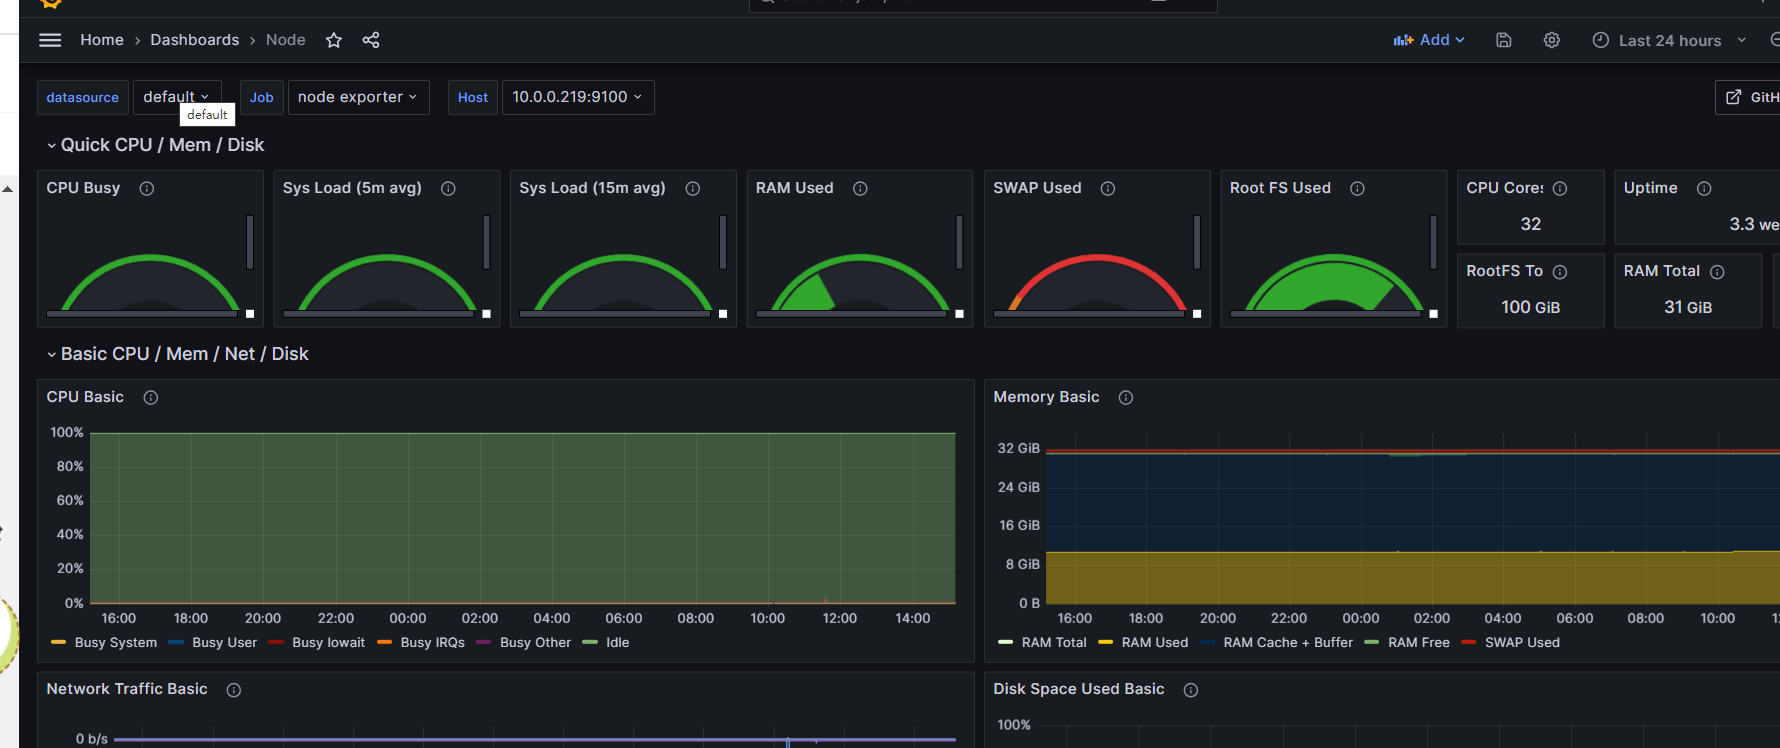Open the Disk Space Used Basic title
Screen dimensions: 1780x748
click(1079, 689)
